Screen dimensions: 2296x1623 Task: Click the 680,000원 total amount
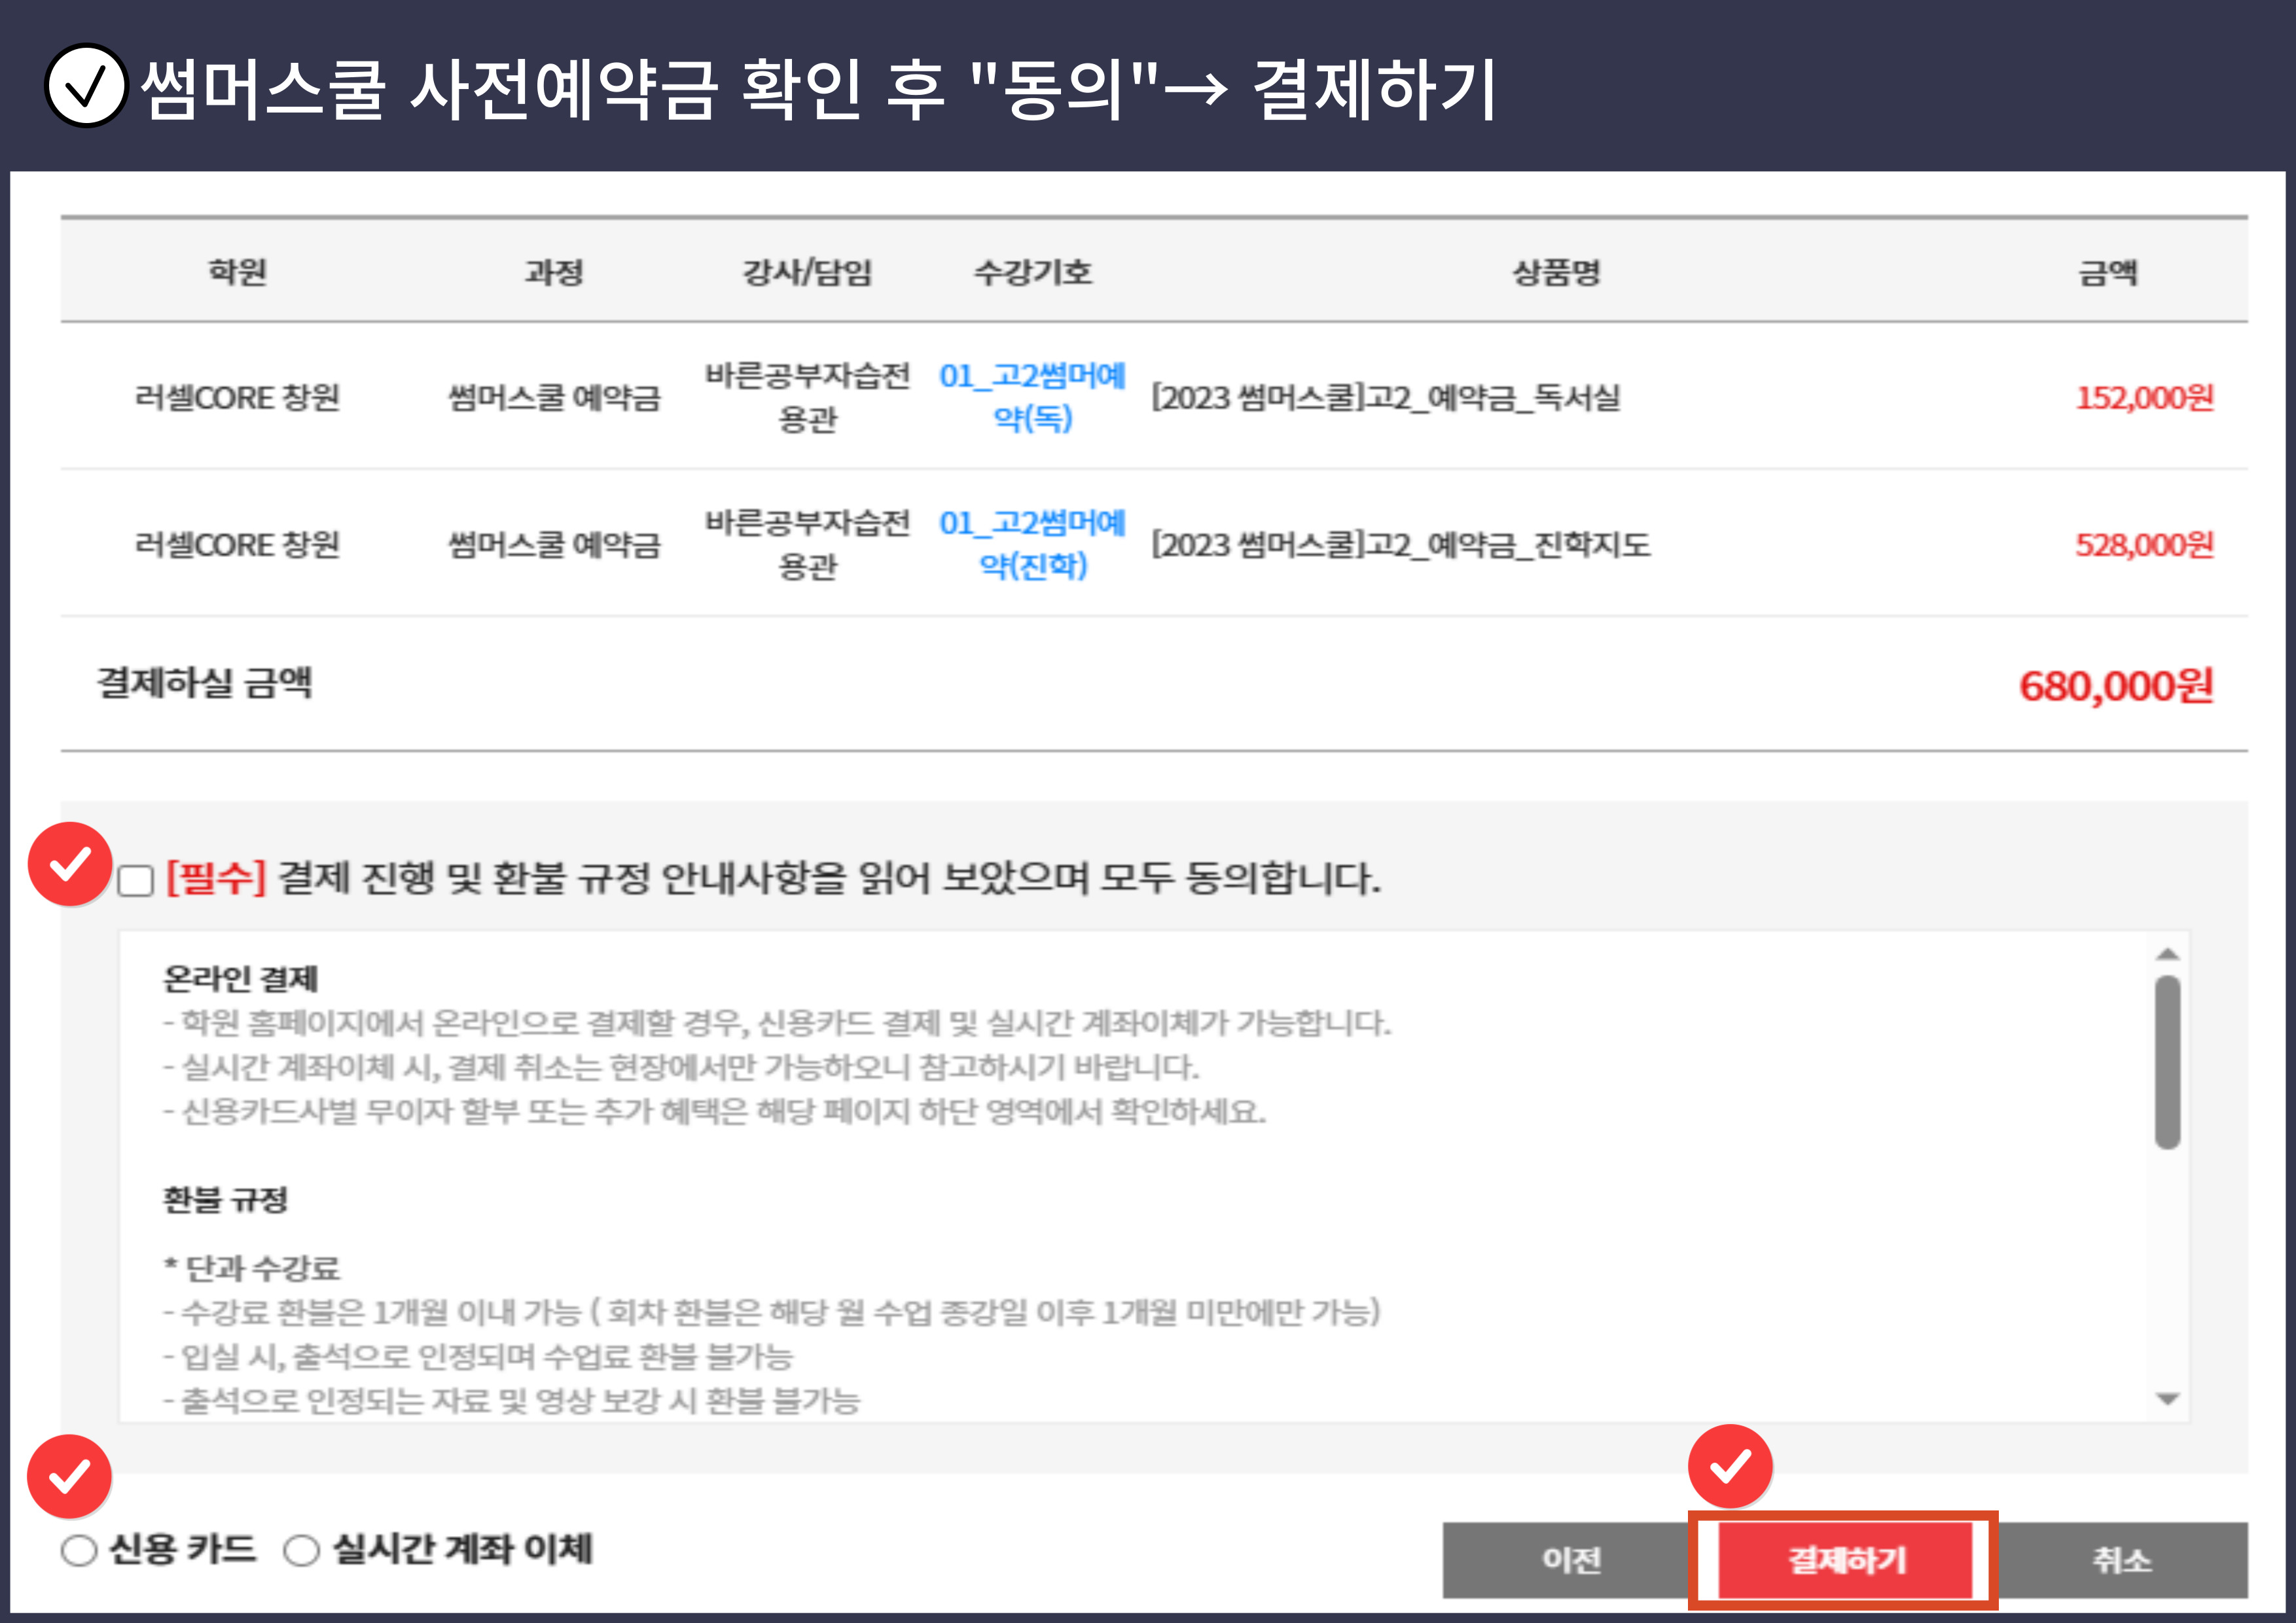pyautogui.click(x=2116, y=686)
